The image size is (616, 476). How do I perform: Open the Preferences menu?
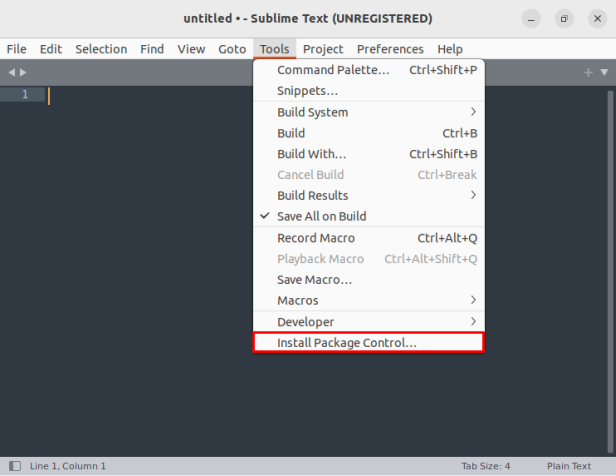tap(390, 49)
